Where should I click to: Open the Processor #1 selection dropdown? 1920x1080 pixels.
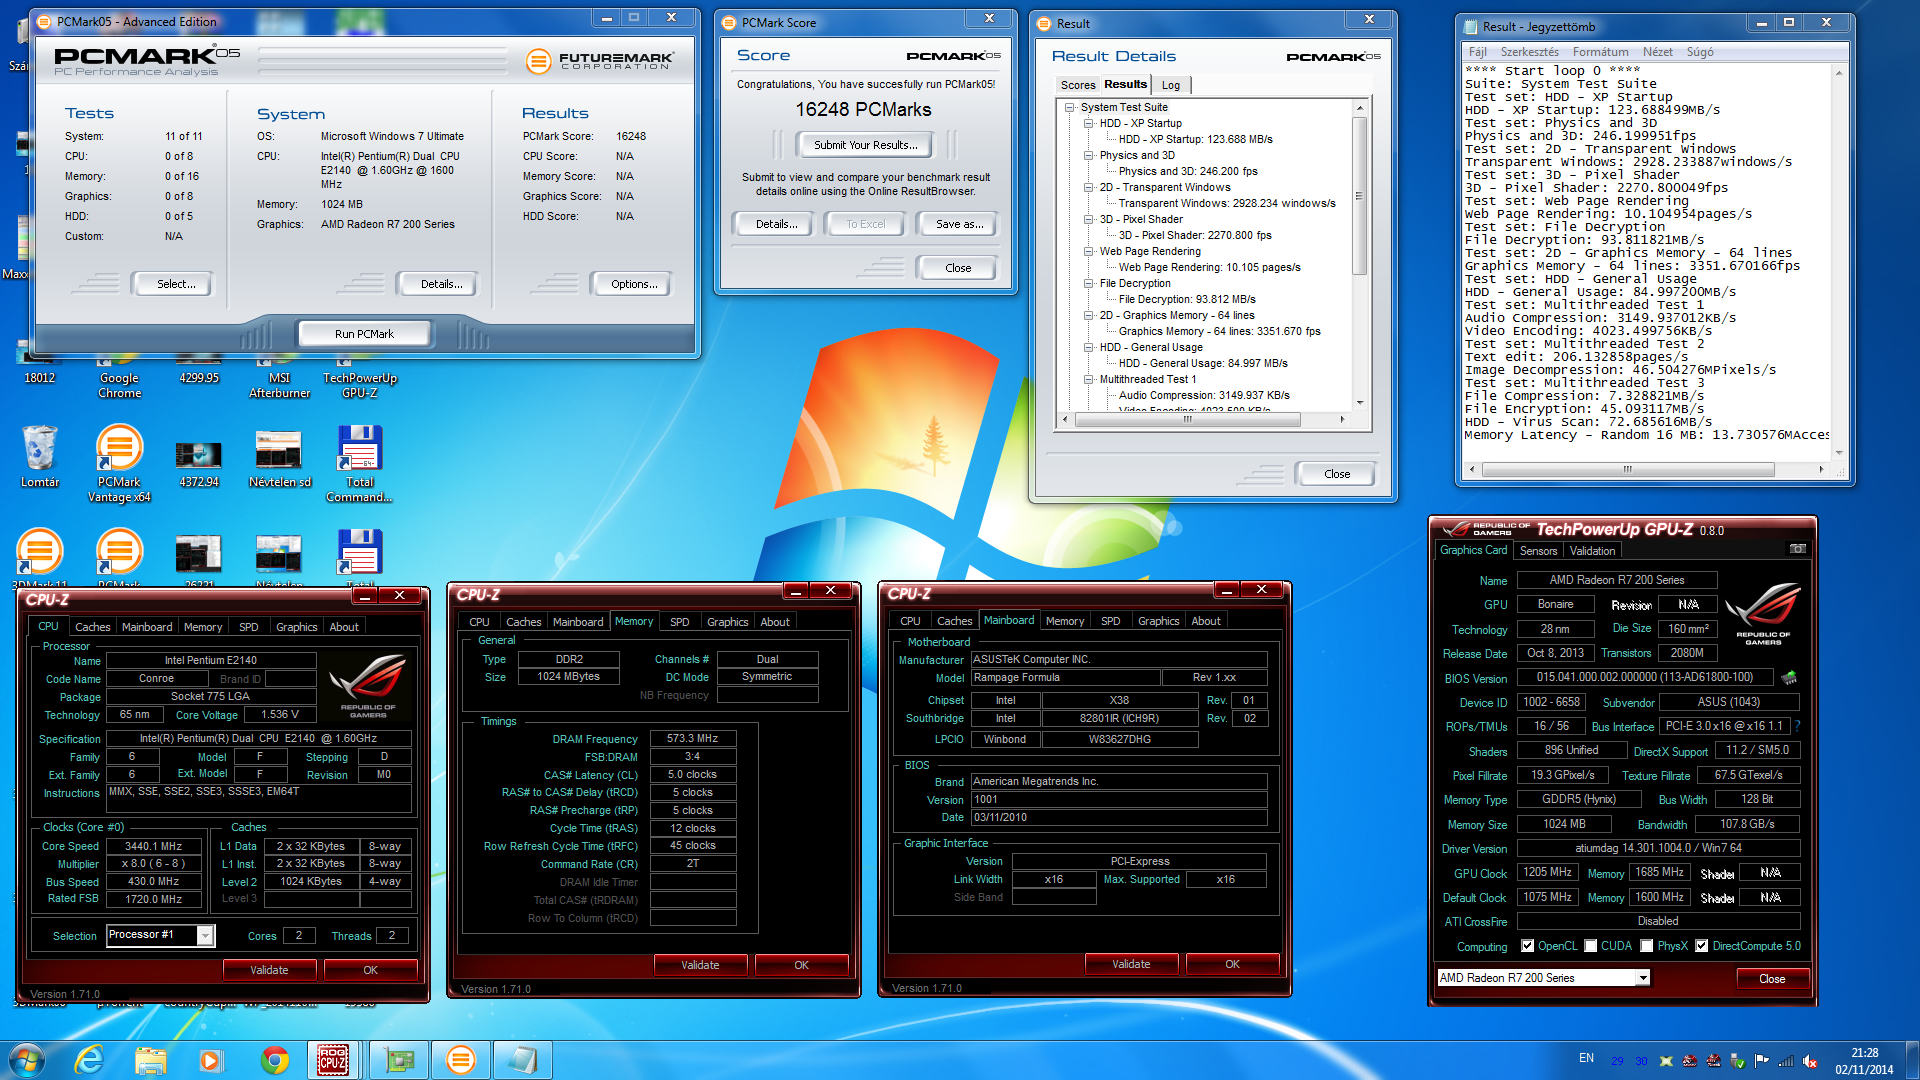pyautogui.click(x=204, y=935)
